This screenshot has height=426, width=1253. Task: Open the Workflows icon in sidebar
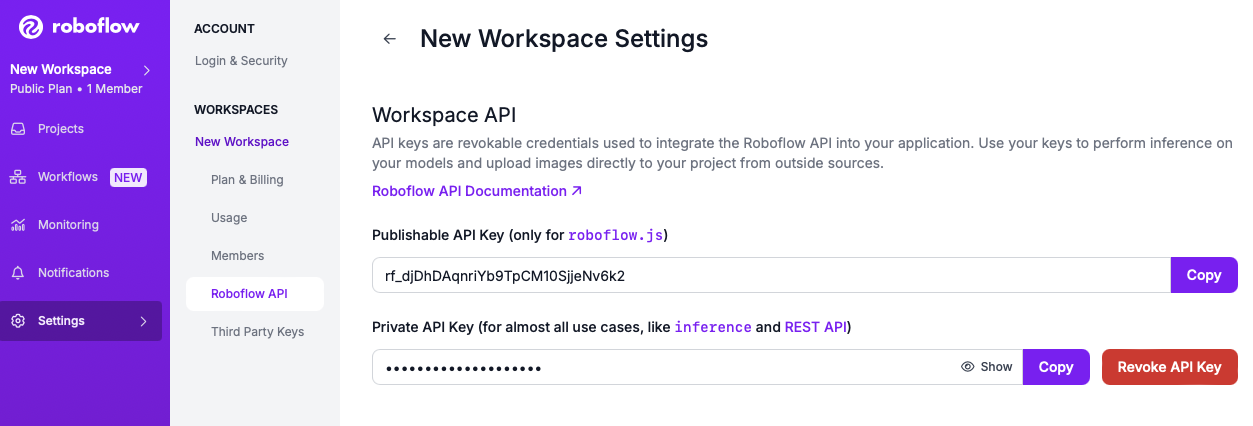point(18,177)
